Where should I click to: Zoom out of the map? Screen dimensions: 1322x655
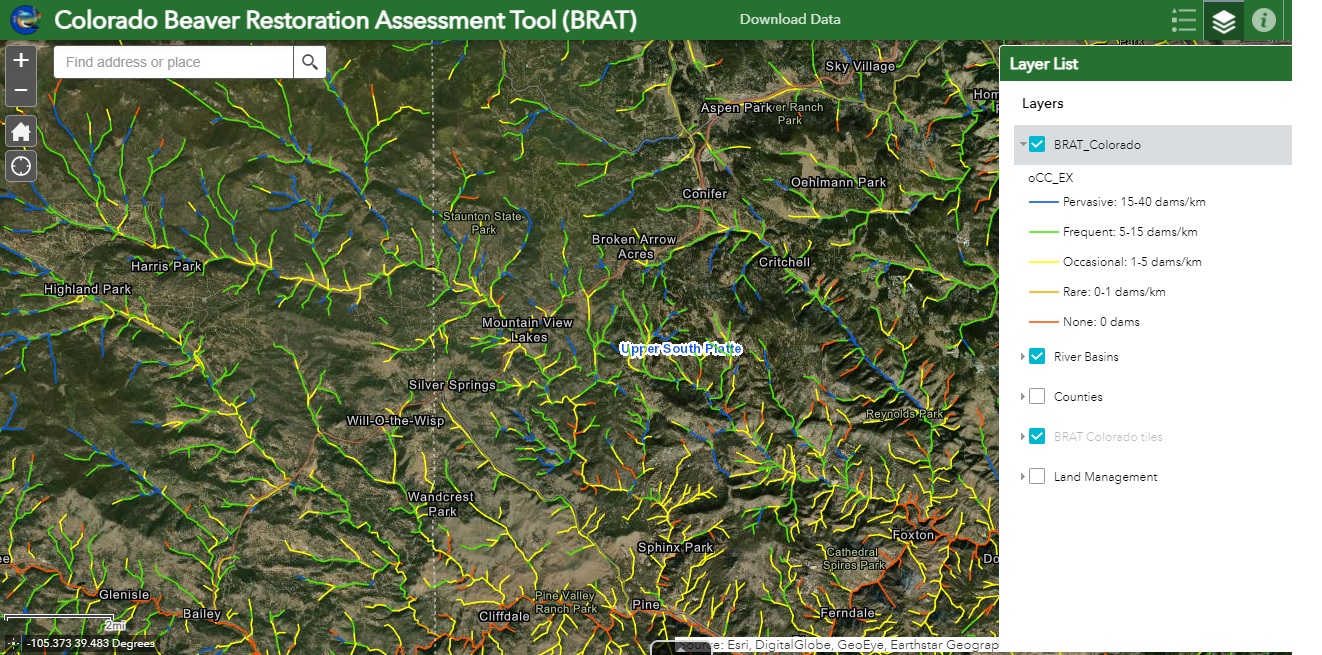pyautogui.click(x=21, y=93)
